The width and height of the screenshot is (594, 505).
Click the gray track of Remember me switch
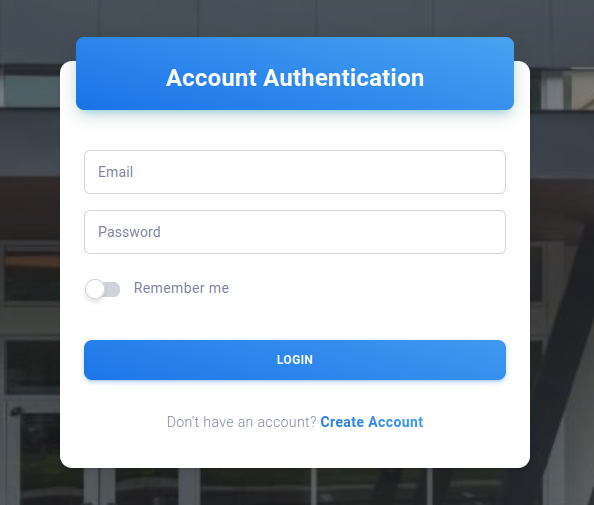click(113, 289)
